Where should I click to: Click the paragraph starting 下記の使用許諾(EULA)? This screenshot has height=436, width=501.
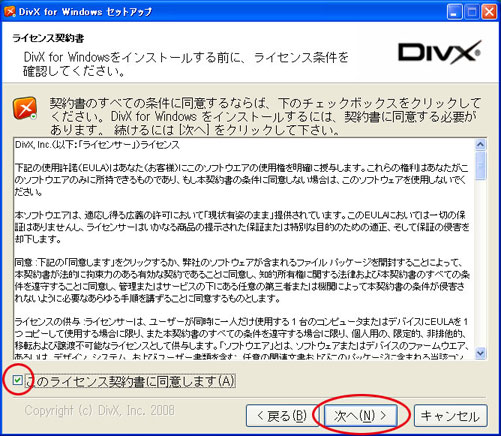(242, 180)
